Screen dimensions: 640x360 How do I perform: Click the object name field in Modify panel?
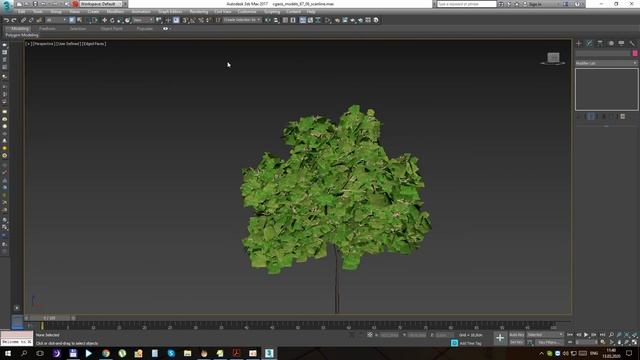[x=603, y=53]
